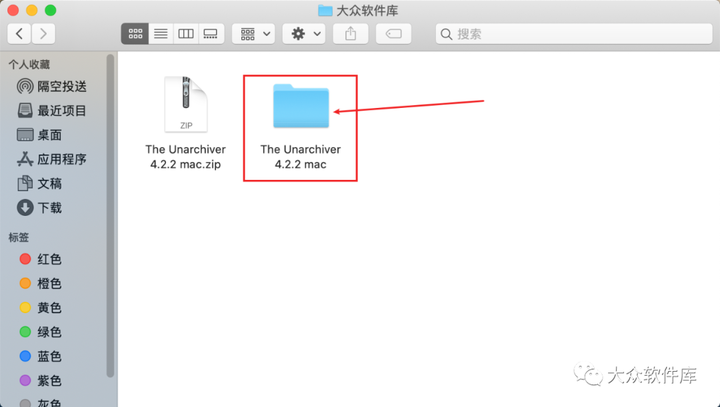720x407 pixels.
Task: Select the 红色 red tag
Action: coord(40,259)
